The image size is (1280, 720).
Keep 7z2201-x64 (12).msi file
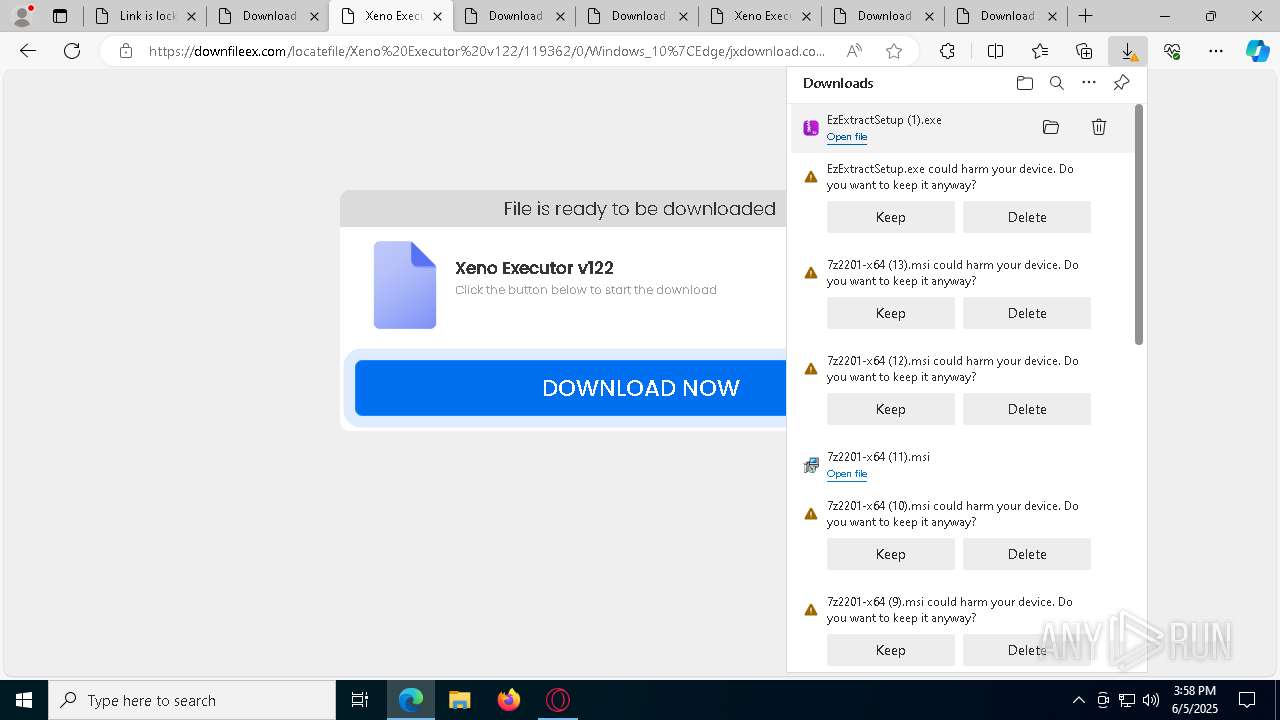tap(891, 409)
